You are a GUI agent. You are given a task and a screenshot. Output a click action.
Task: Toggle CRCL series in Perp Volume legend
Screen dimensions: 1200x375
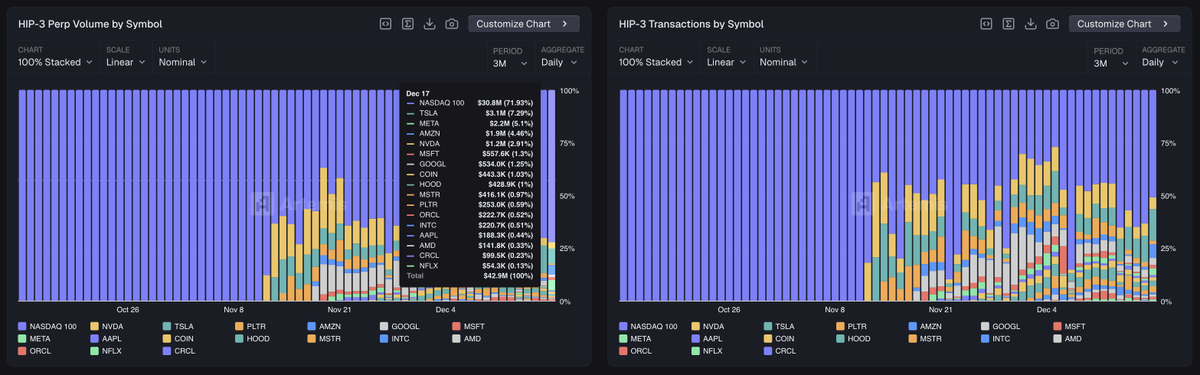coord(179,352)
